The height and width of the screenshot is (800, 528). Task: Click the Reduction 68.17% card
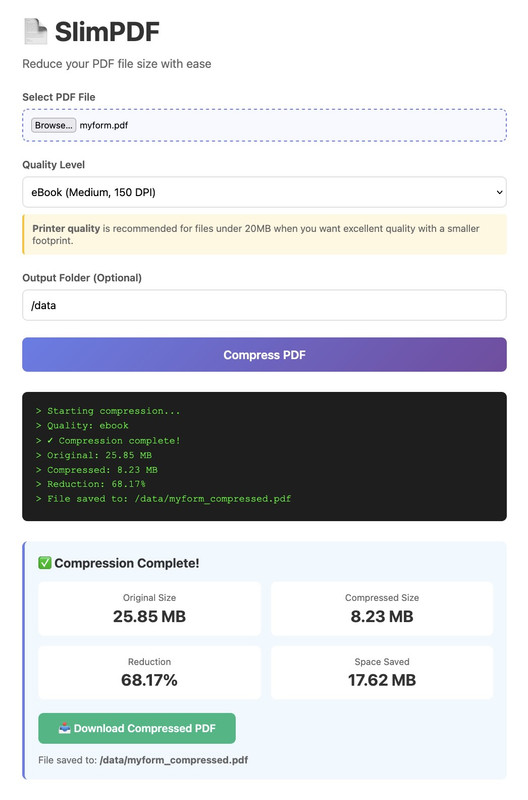[149, 672]
